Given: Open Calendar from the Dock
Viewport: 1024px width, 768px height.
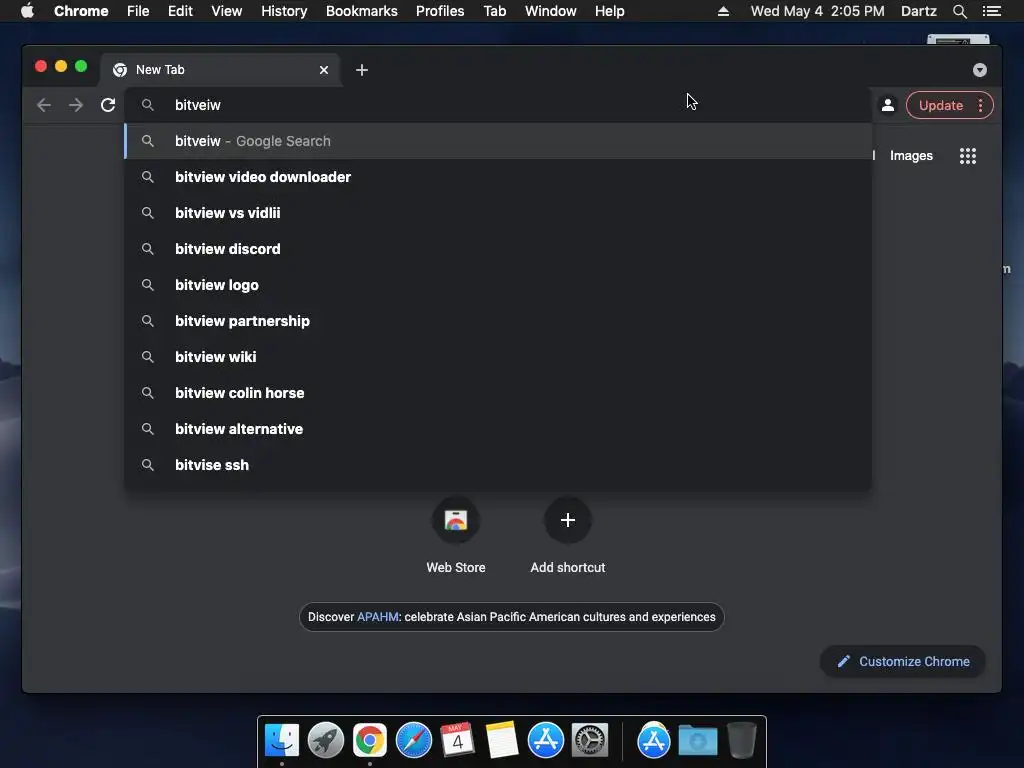Looking at the screenshot, I should point(457,741).
